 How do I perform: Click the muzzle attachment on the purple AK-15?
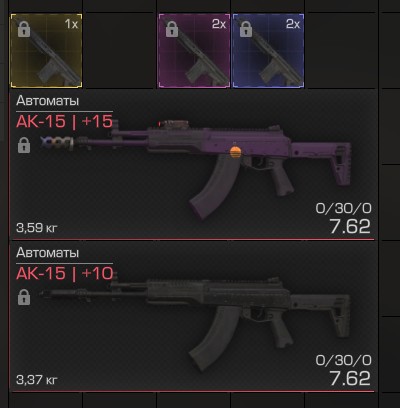pyautogui.click(x=56, y=143)
